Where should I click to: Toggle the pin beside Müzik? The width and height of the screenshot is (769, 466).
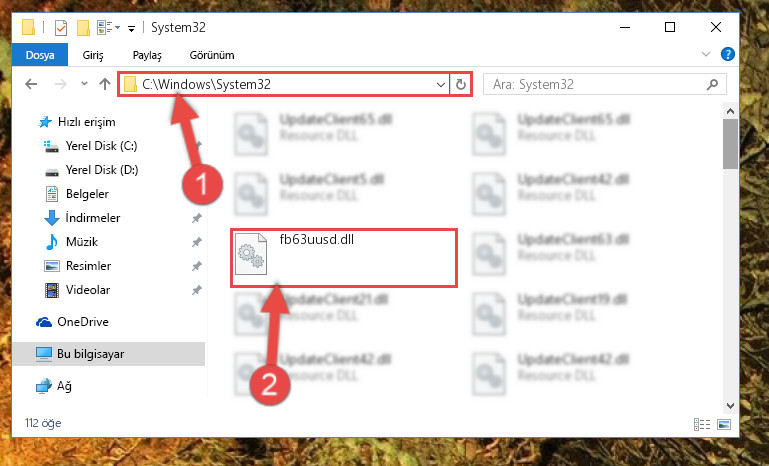(197, 242)
